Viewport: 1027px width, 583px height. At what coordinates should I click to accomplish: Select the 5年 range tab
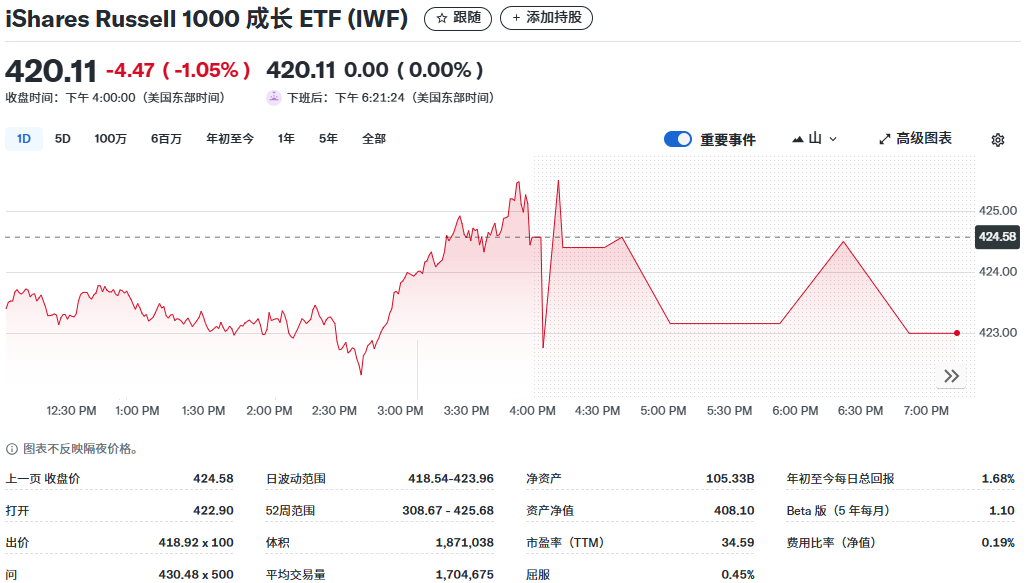[328, 139]
